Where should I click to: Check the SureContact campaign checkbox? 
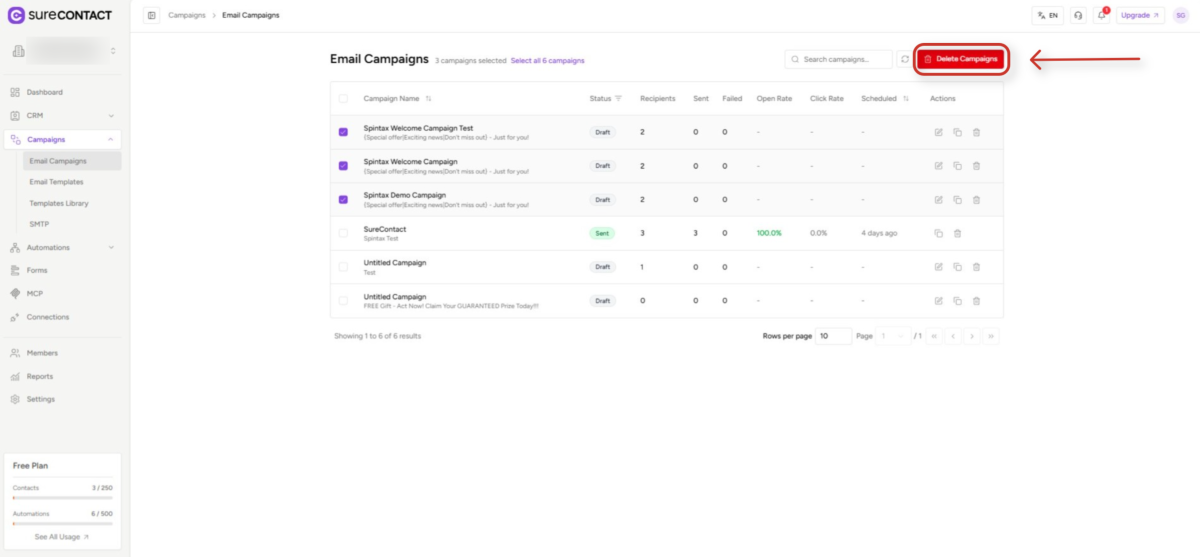[343, 233]
